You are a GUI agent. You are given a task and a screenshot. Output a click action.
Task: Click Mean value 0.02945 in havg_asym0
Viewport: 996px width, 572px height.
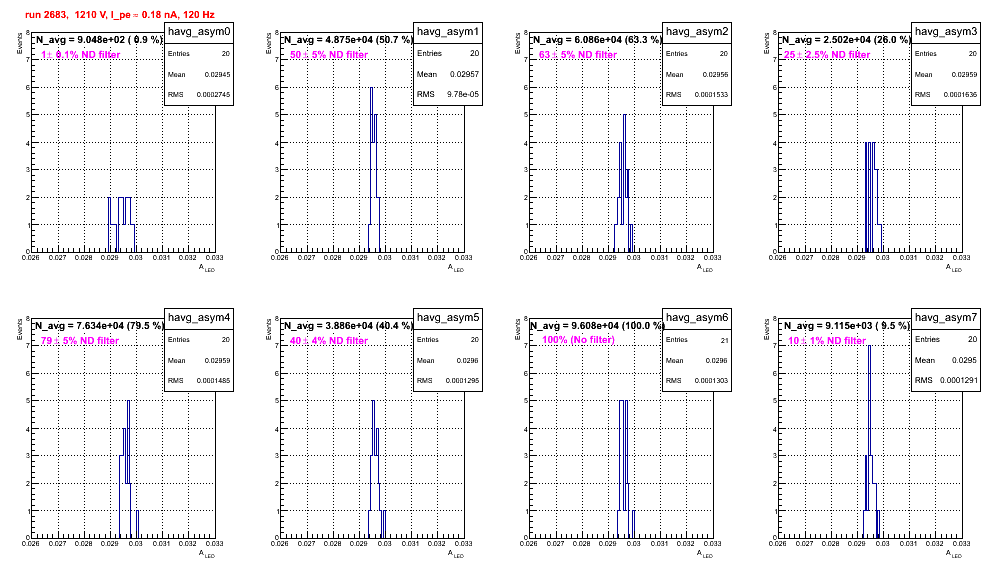click(x=217, y=74)
